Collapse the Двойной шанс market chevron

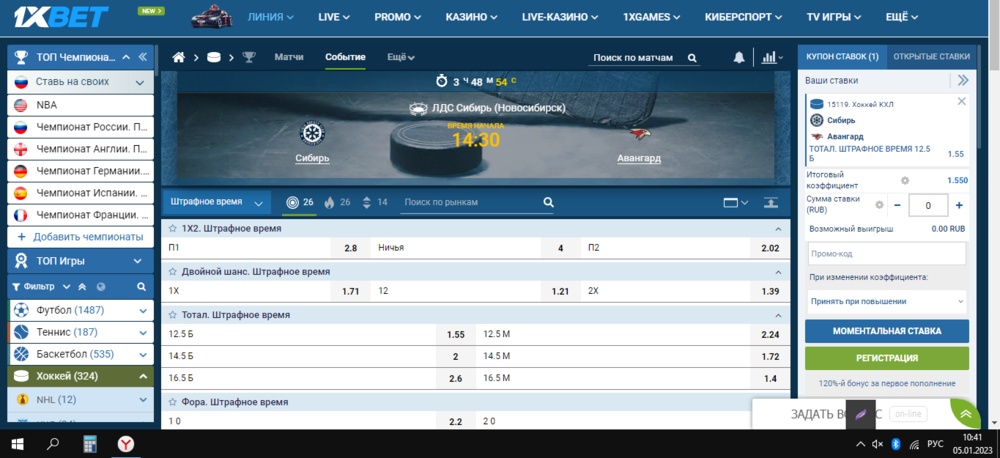tap(777, 272)
